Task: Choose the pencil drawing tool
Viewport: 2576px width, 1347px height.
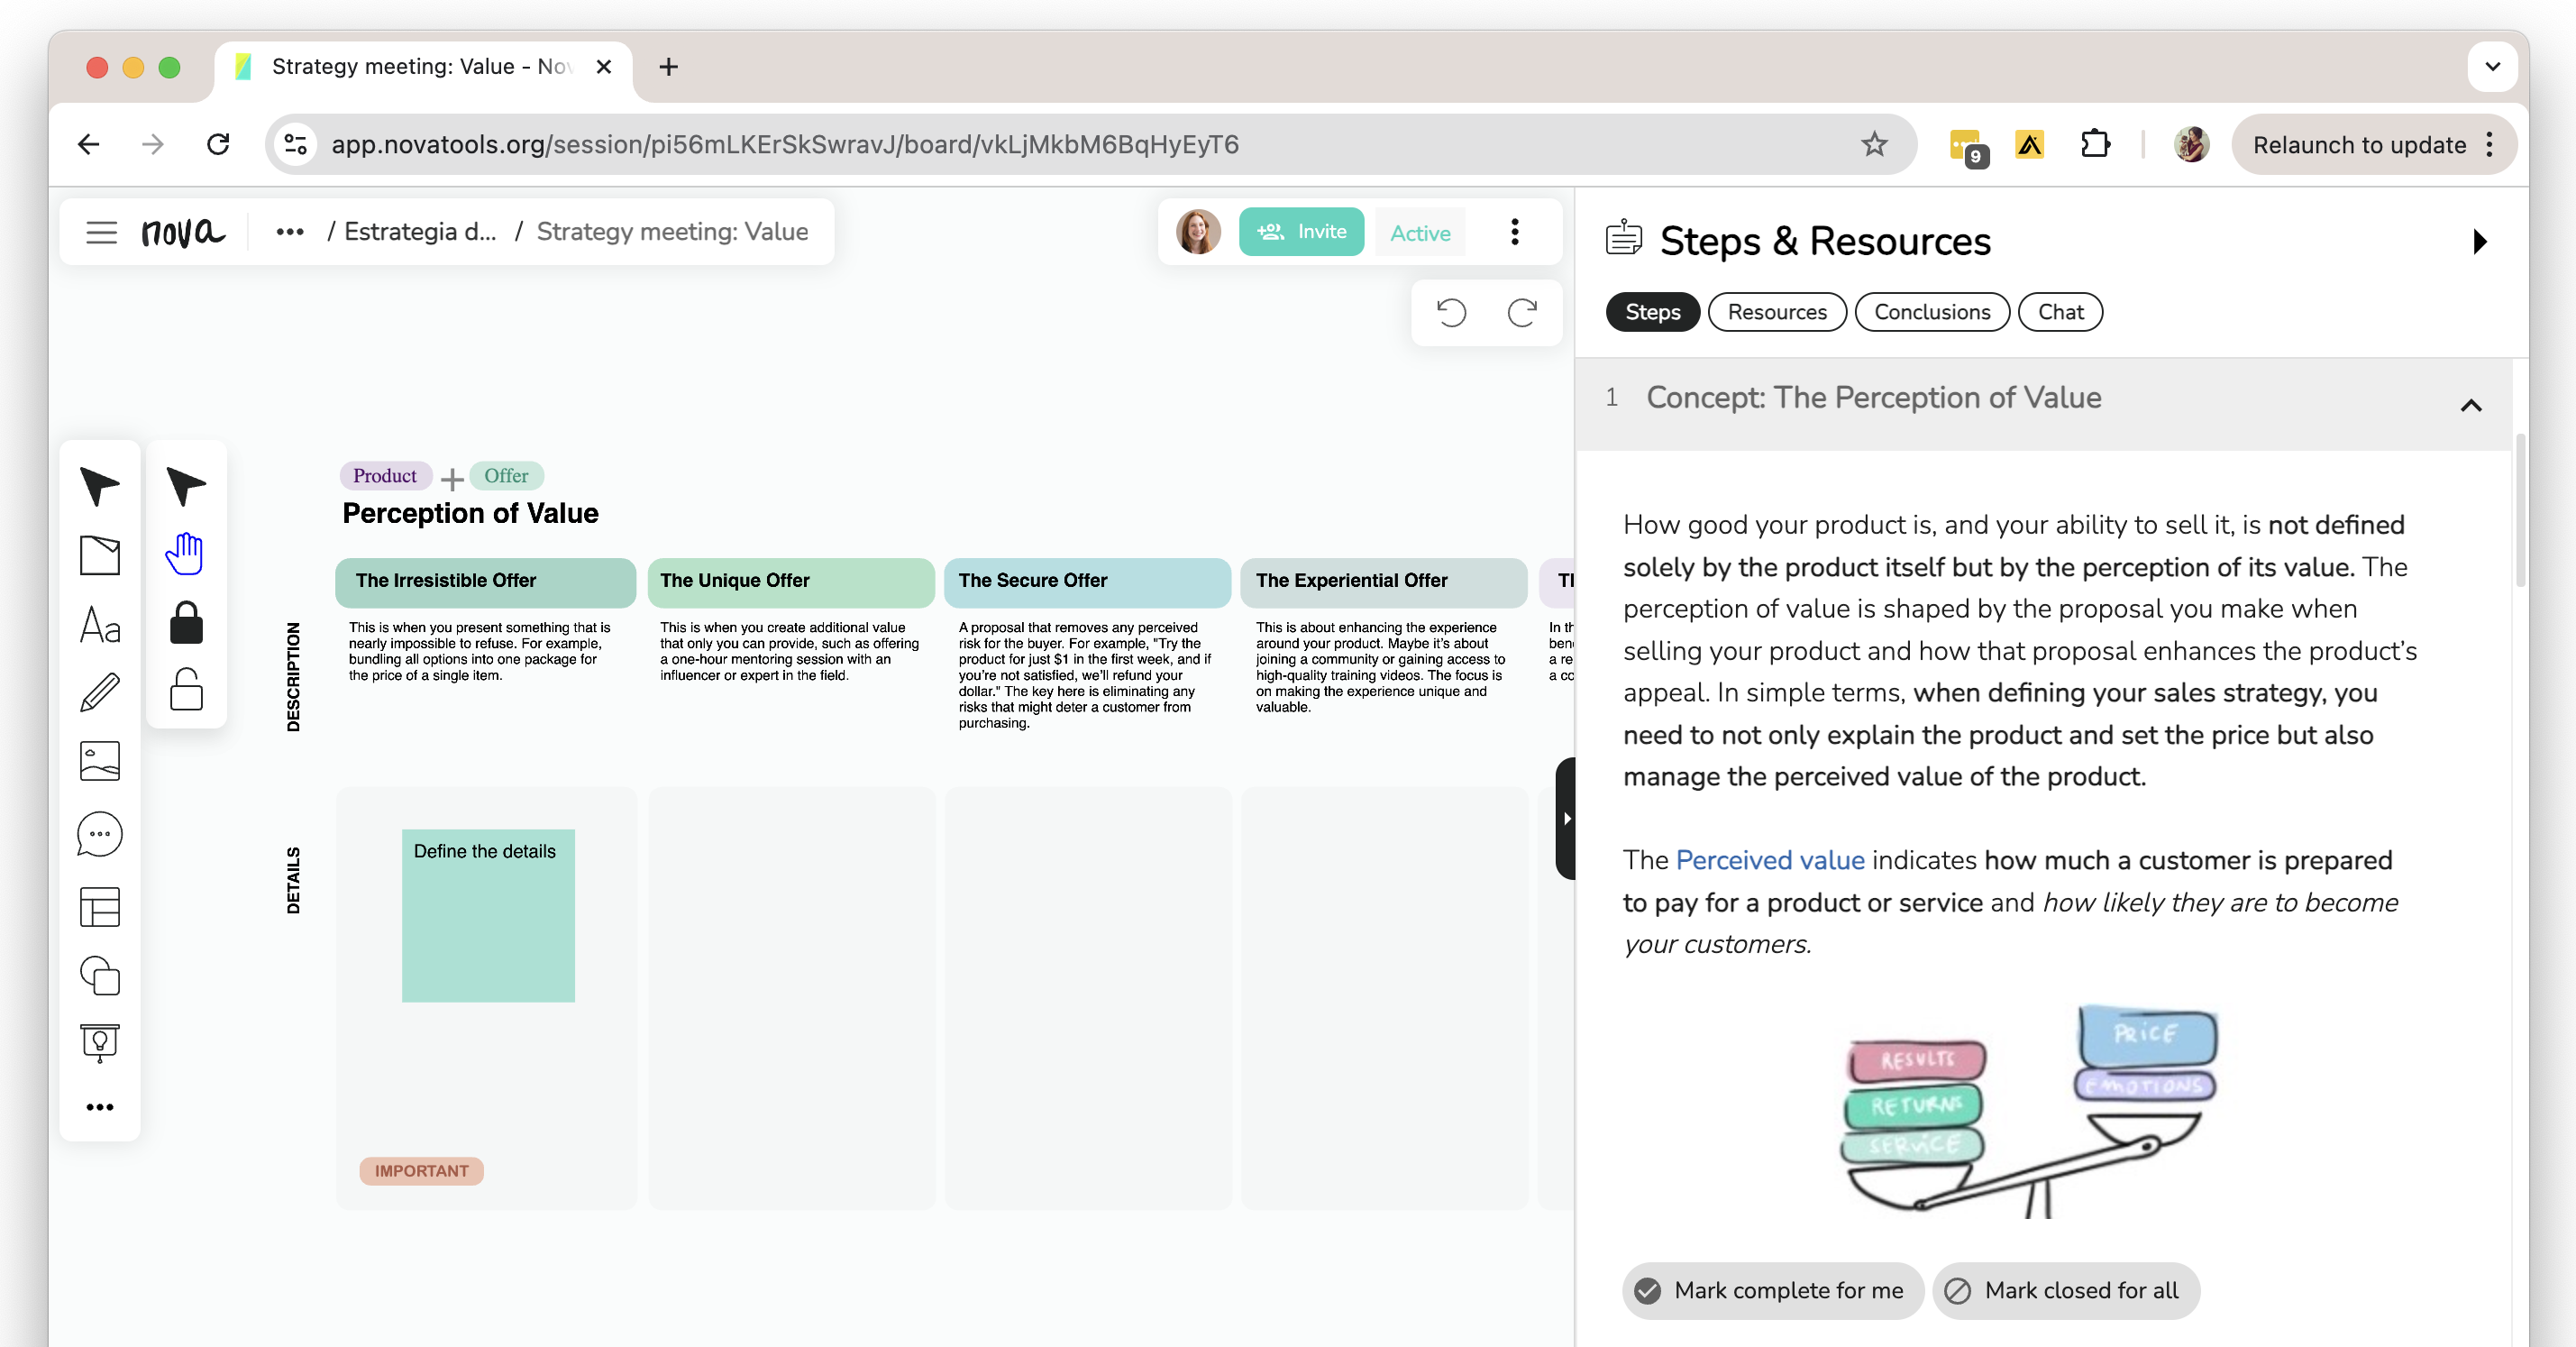Action: tap(99, 692)
